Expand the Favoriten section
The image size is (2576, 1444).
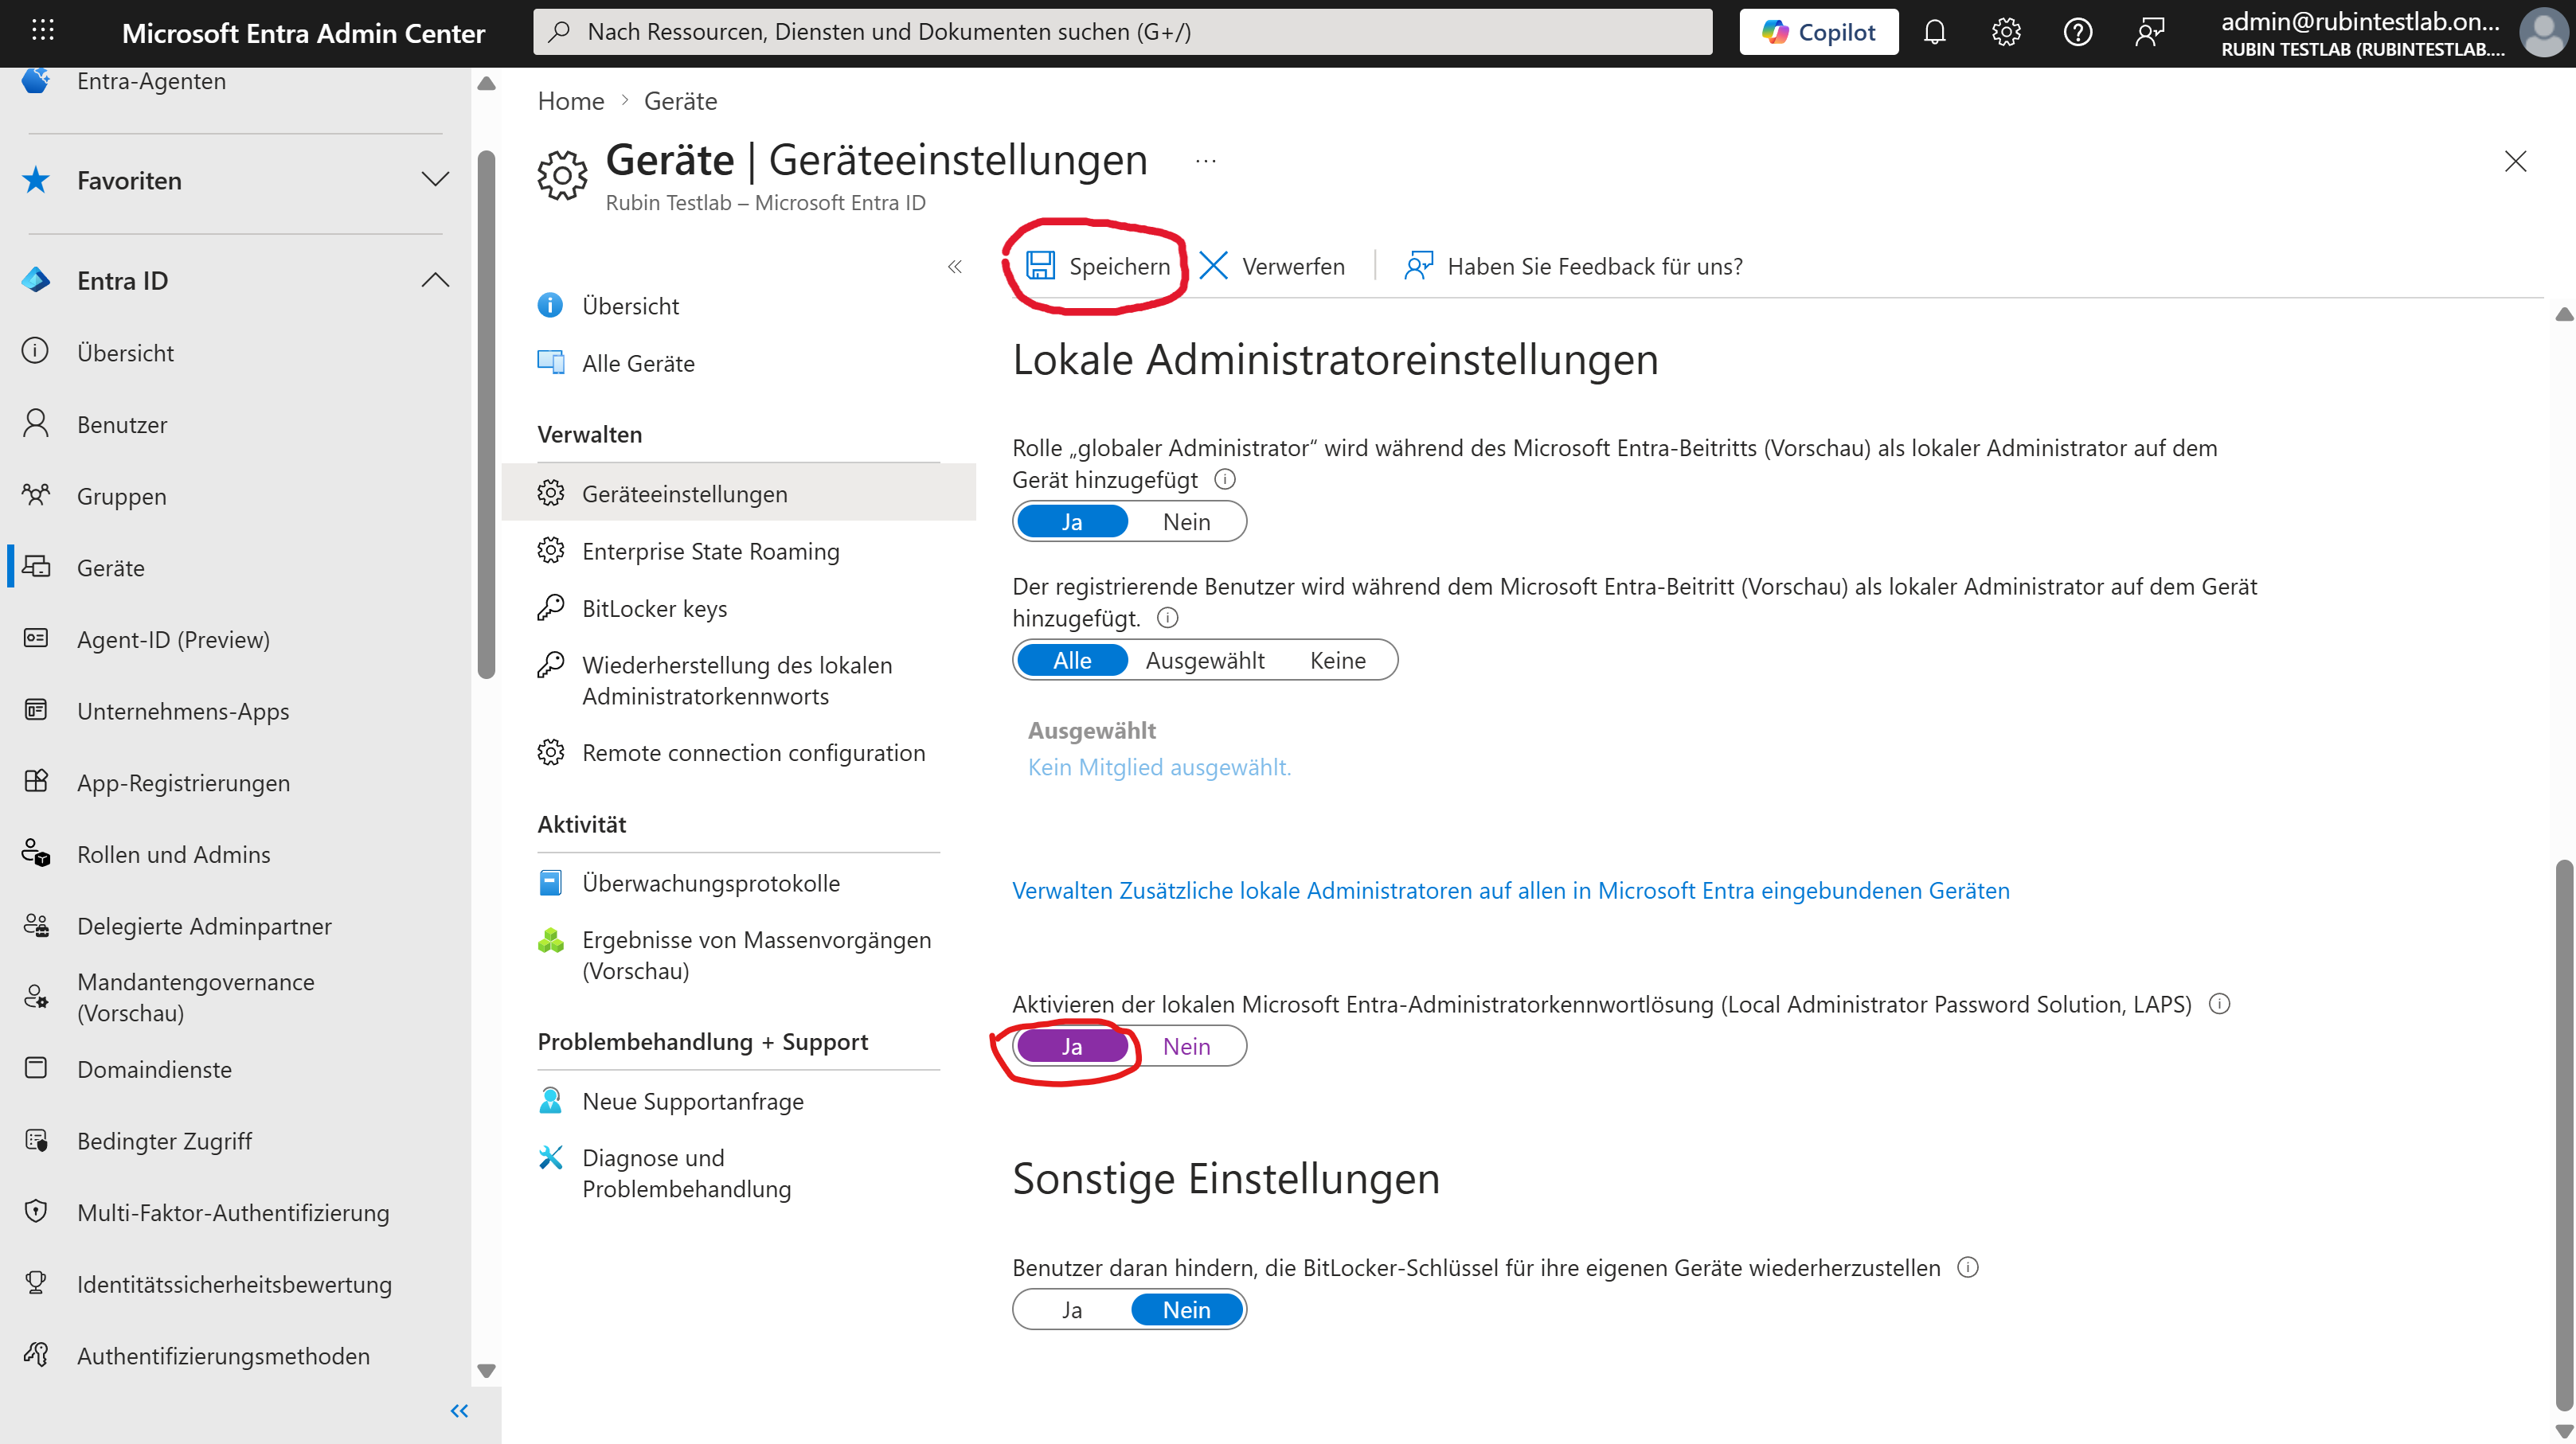pyautogui.click(x=434, y=180)
